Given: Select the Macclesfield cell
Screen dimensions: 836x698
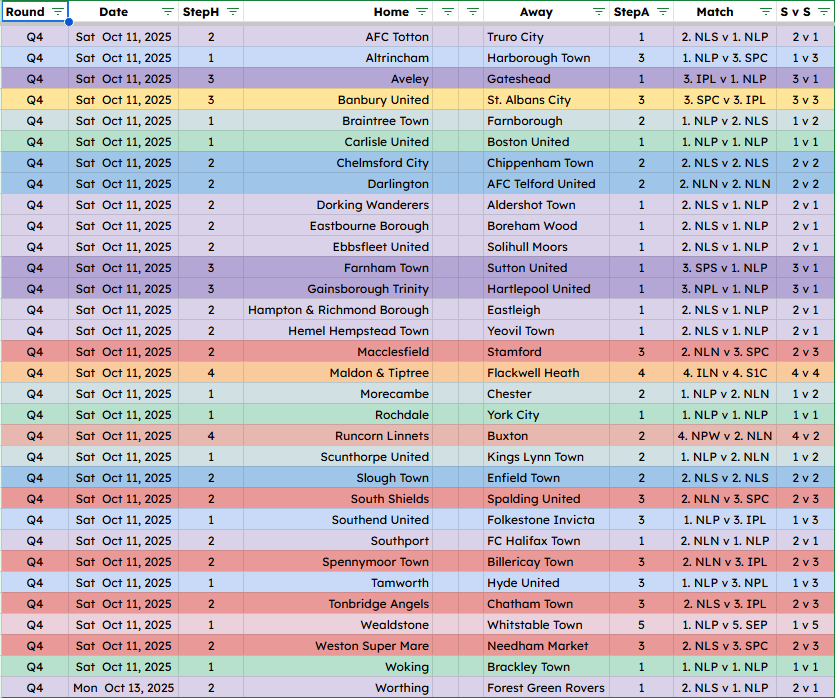Looking at the screenshot, I should [338, 352].
